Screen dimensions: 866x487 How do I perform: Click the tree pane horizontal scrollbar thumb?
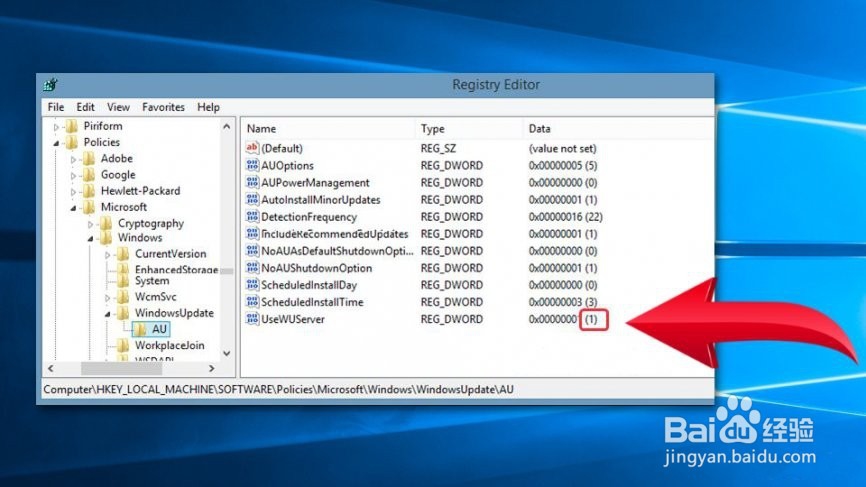(122, 368)
